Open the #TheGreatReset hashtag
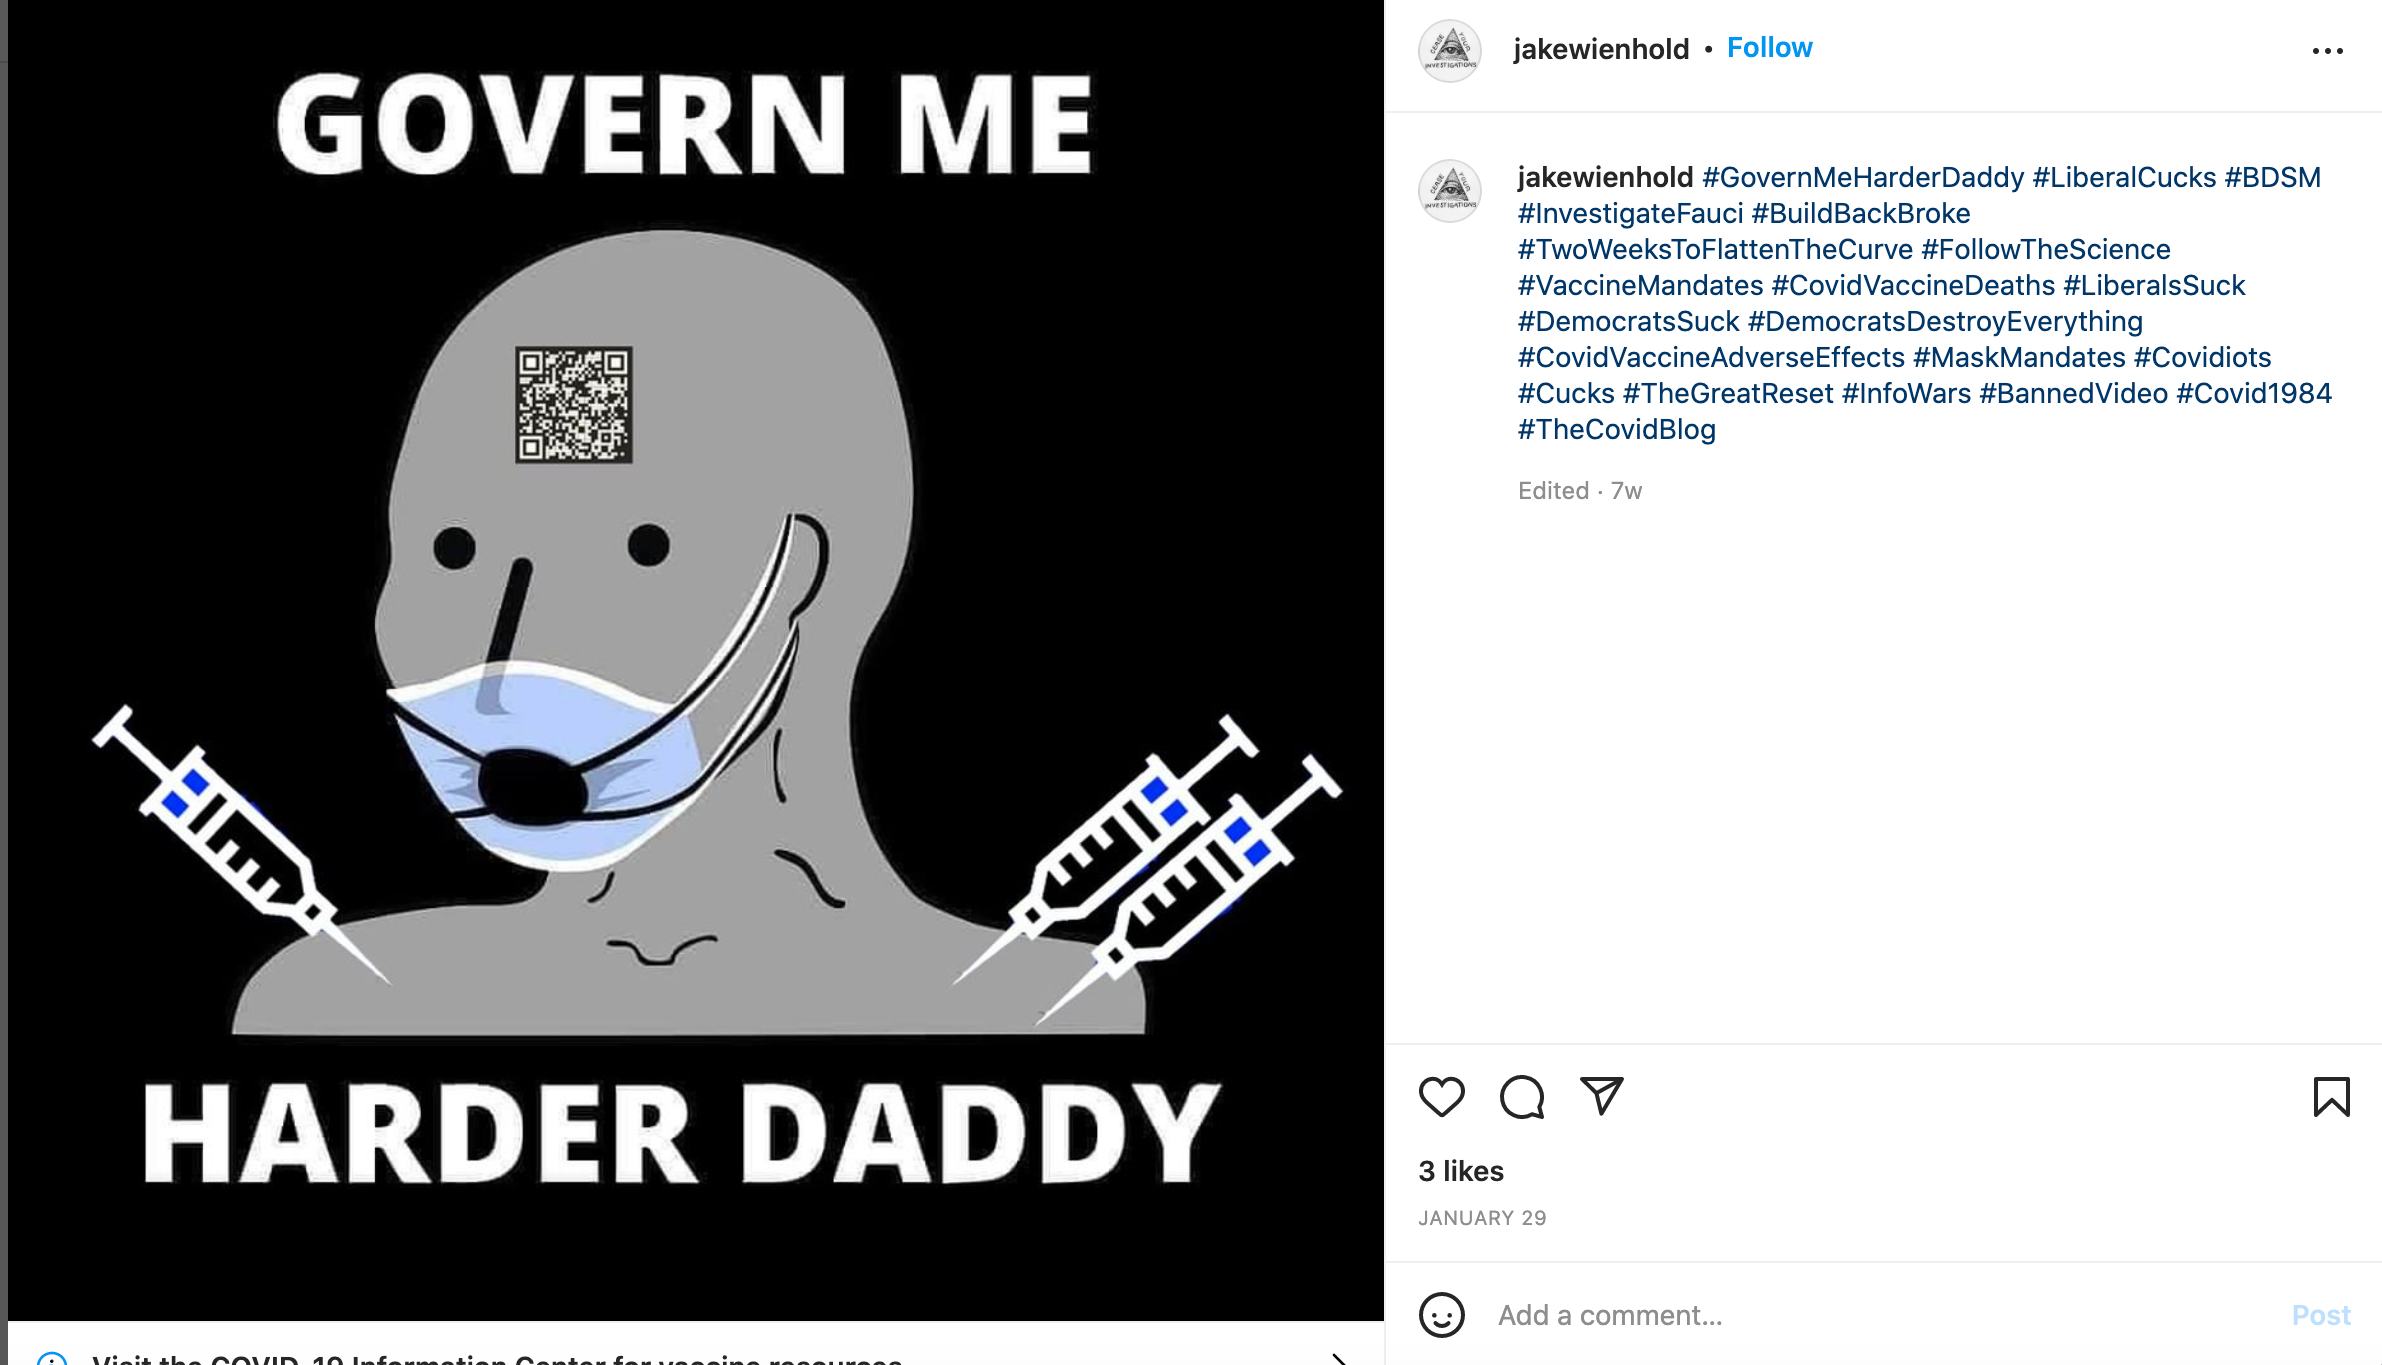Screen dimensions: 2382x1365 1728,393
